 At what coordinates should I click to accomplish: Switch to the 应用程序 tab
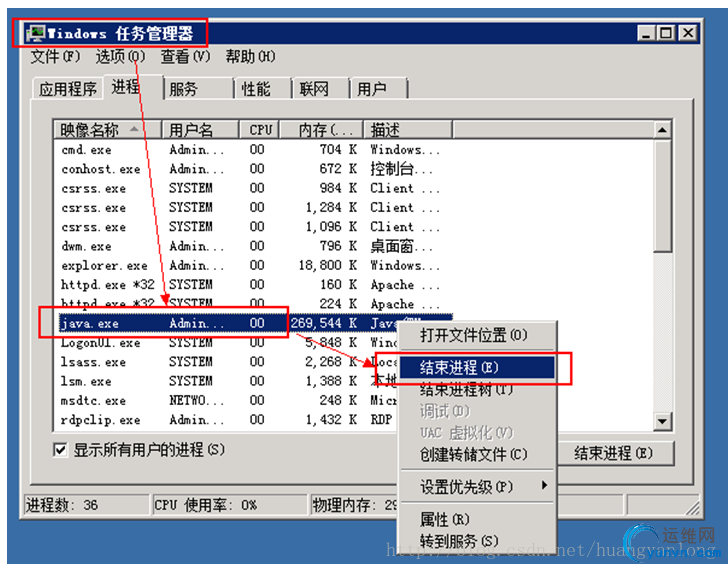68,89
